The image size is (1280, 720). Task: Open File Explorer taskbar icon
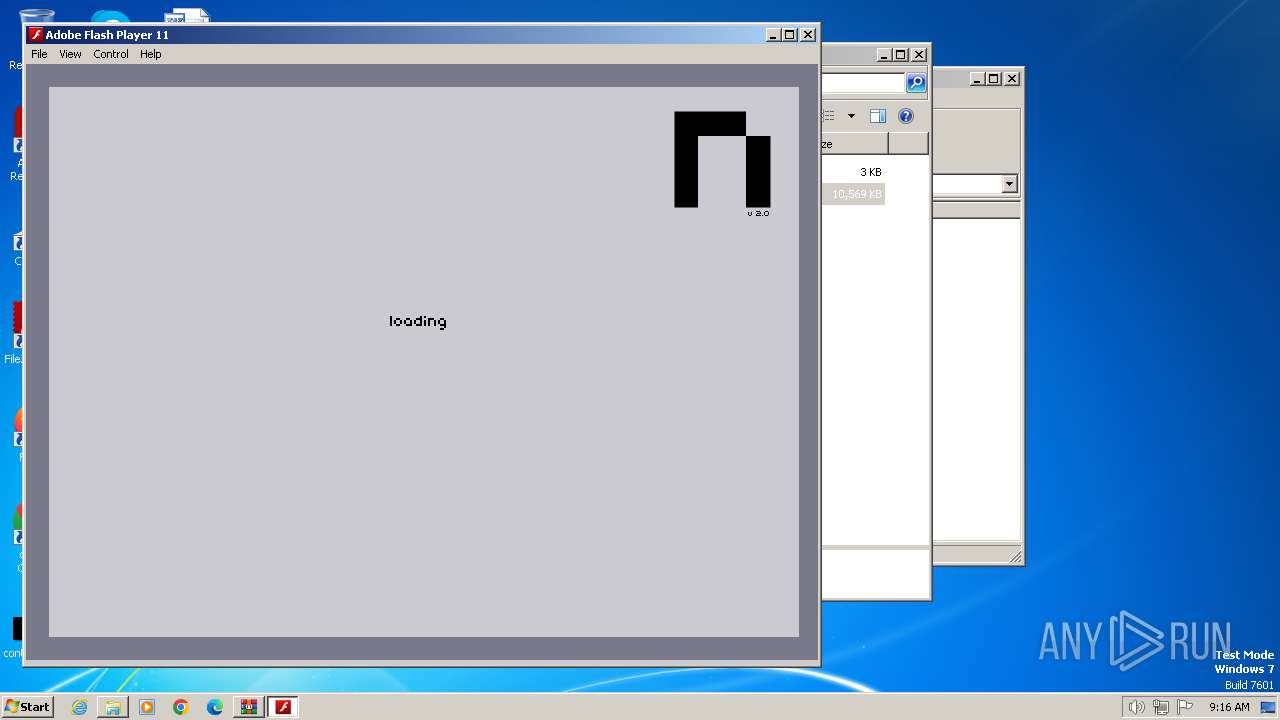tap(113, 707)
